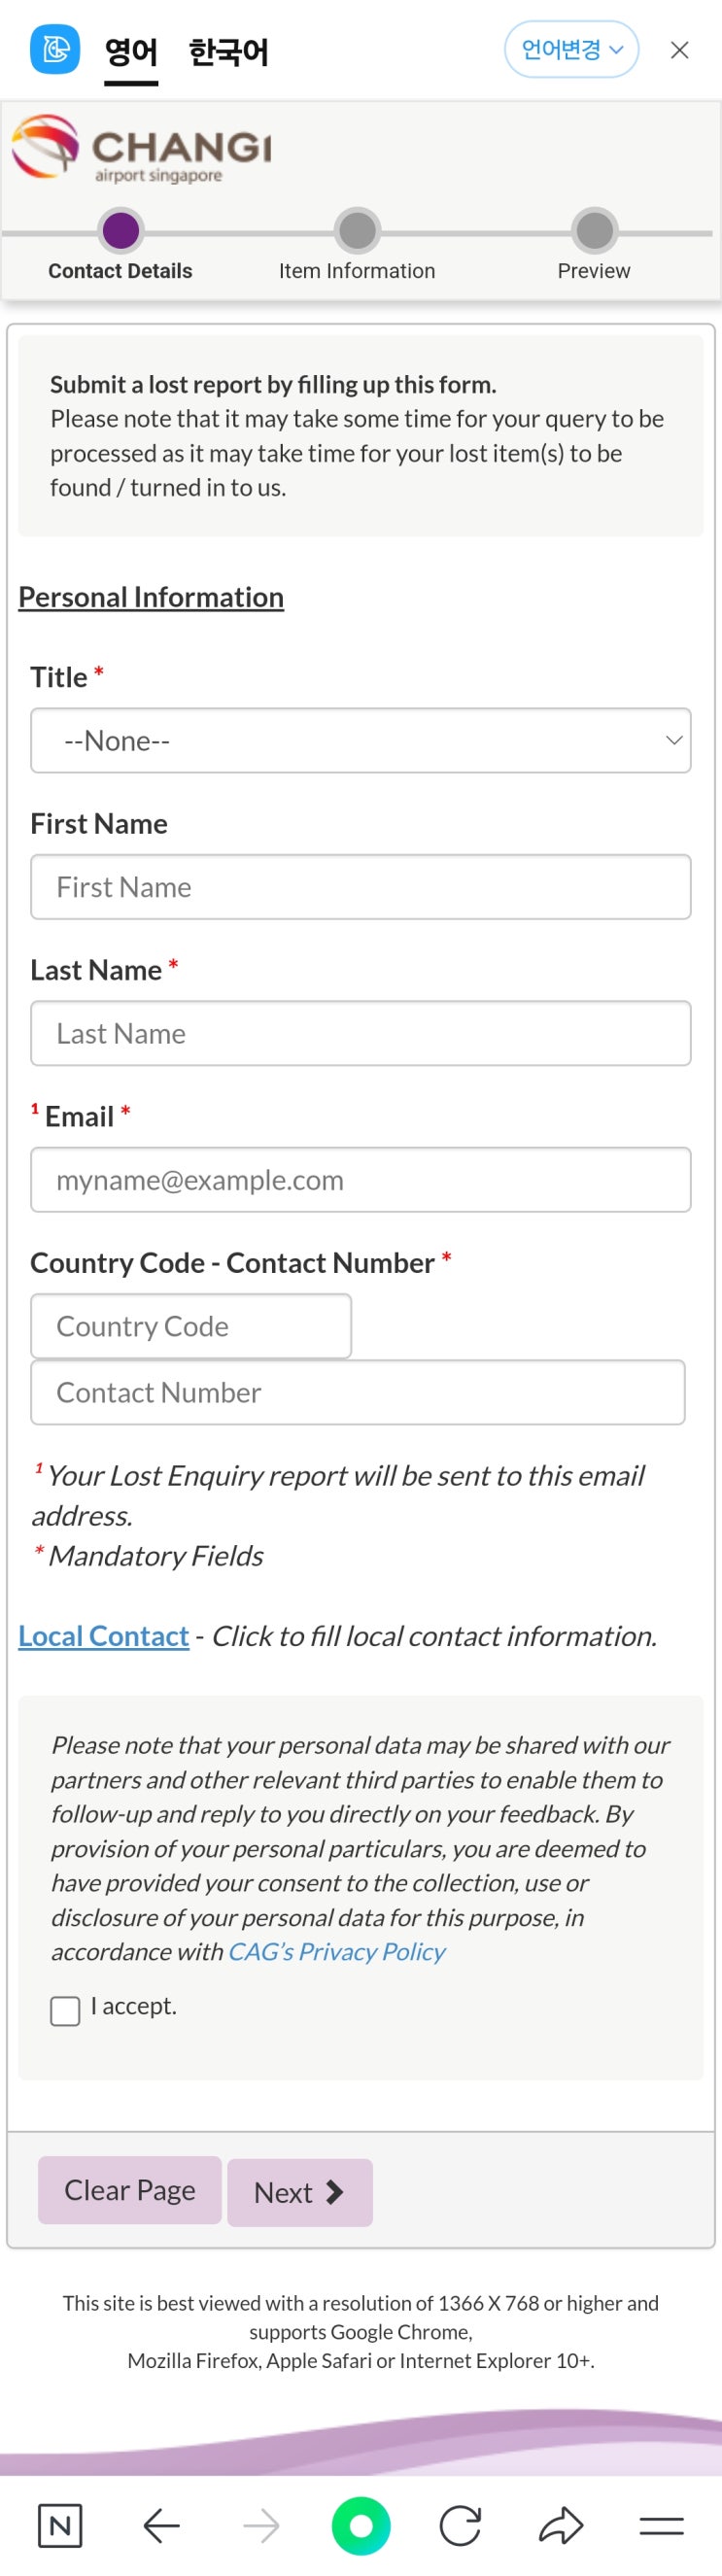This screenshot has width=722, height=2576.
Task: Click the Changi Airport logo
Action: pos(142,149)
